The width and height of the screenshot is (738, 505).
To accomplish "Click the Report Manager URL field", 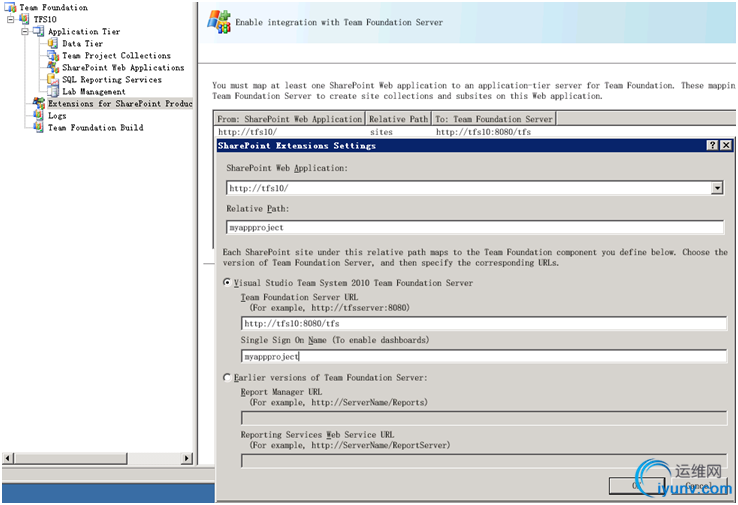I will 484,418.
